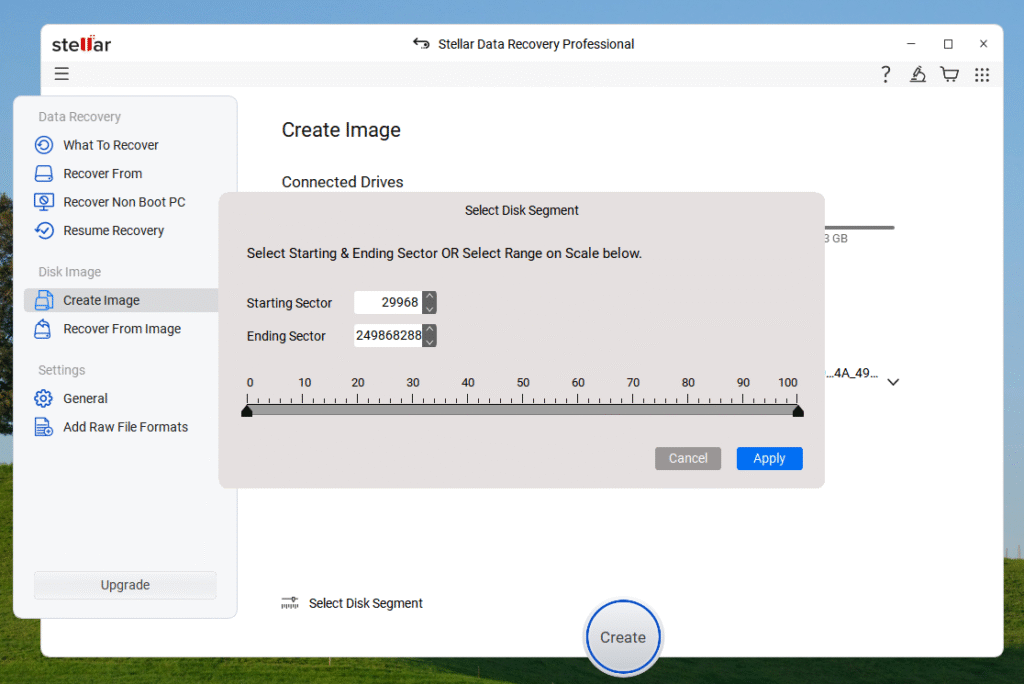The image size is (1024, 684).
Task: Click the apps grid icon
Action: click(981, 74)
